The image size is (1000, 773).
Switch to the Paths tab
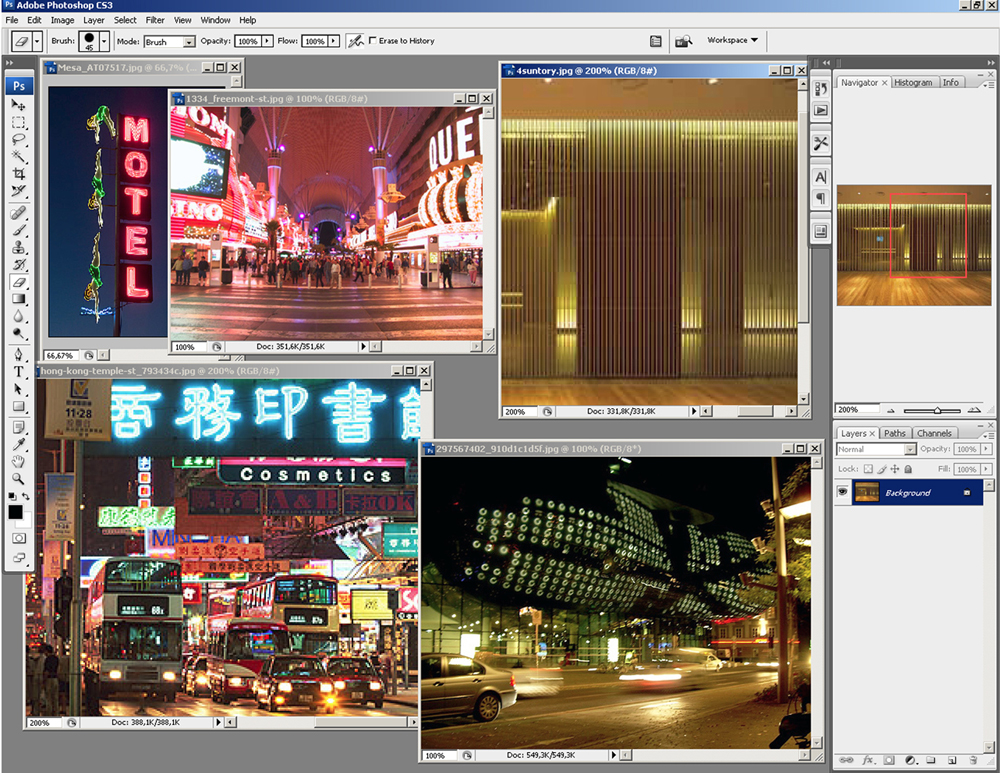click(x=894, y=433)
